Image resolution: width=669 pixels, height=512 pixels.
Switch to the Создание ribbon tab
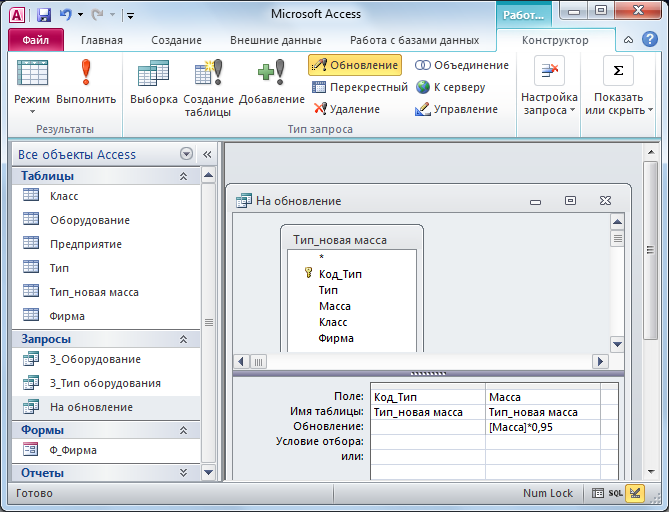click(x=176, y=40)
